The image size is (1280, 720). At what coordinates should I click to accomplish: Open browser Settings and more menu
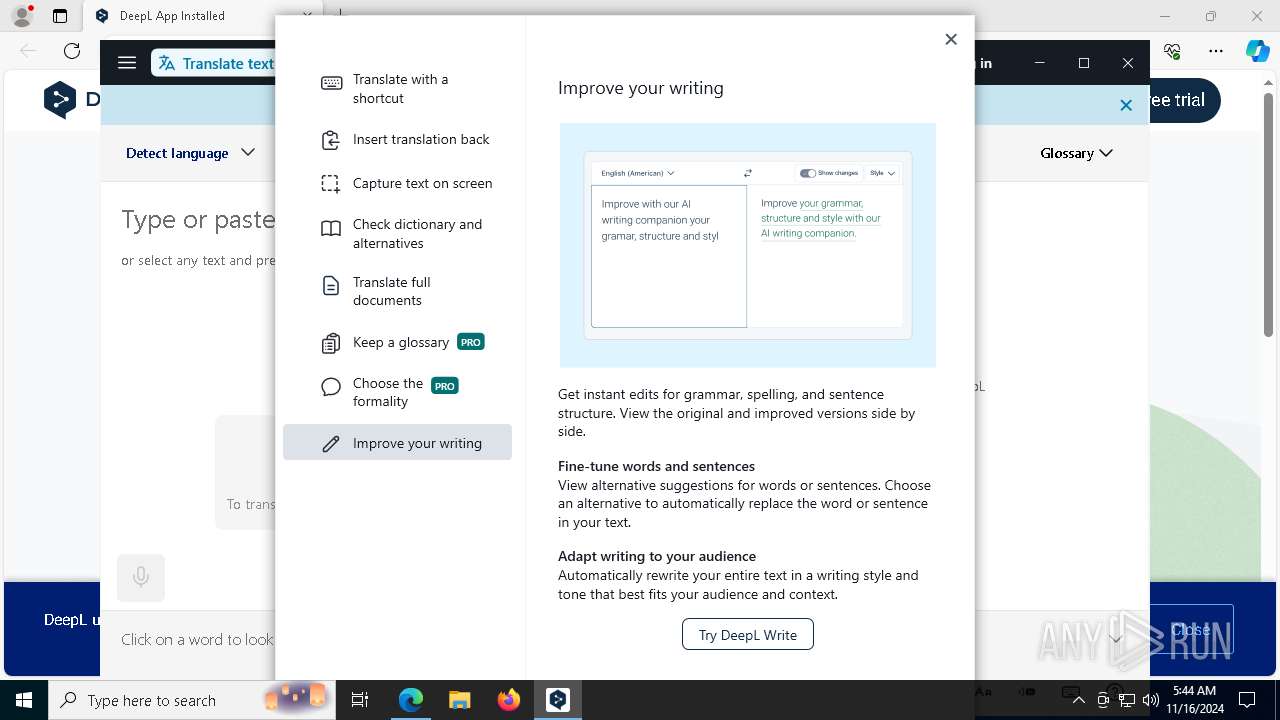pyautogui.click(x=1215, y=51)
